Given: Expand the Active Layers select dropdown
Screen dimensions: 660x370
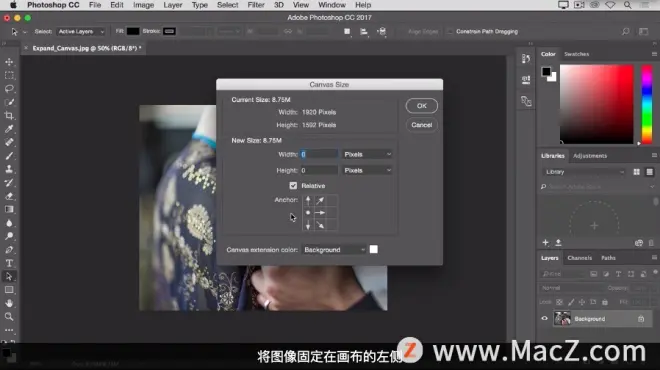Looking at the screenshot, I should 81,32.
